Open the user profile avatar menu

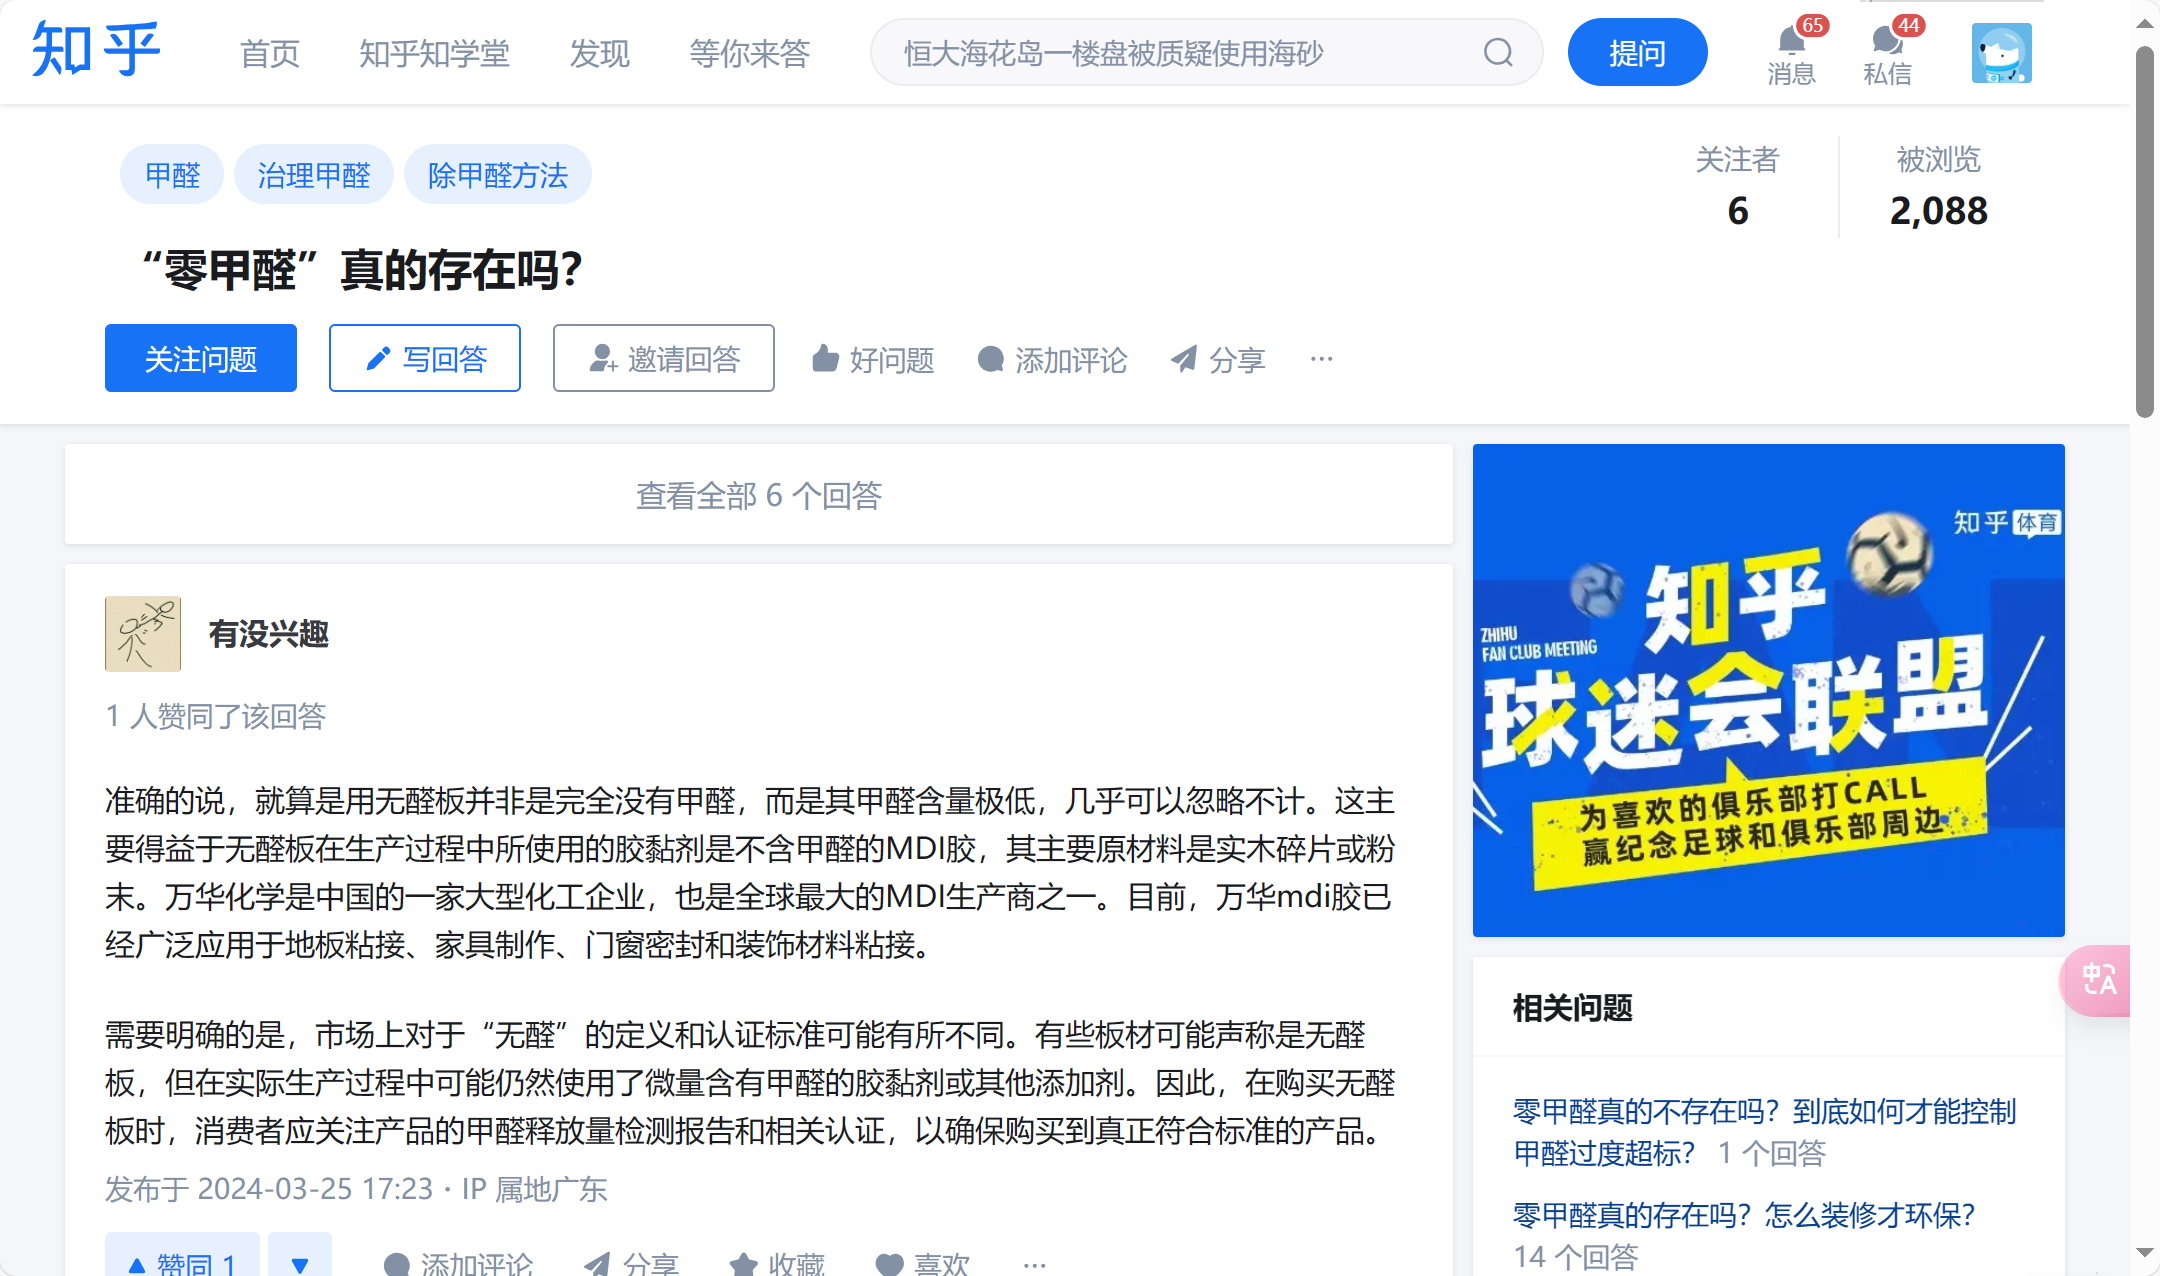pos(2001,53)
